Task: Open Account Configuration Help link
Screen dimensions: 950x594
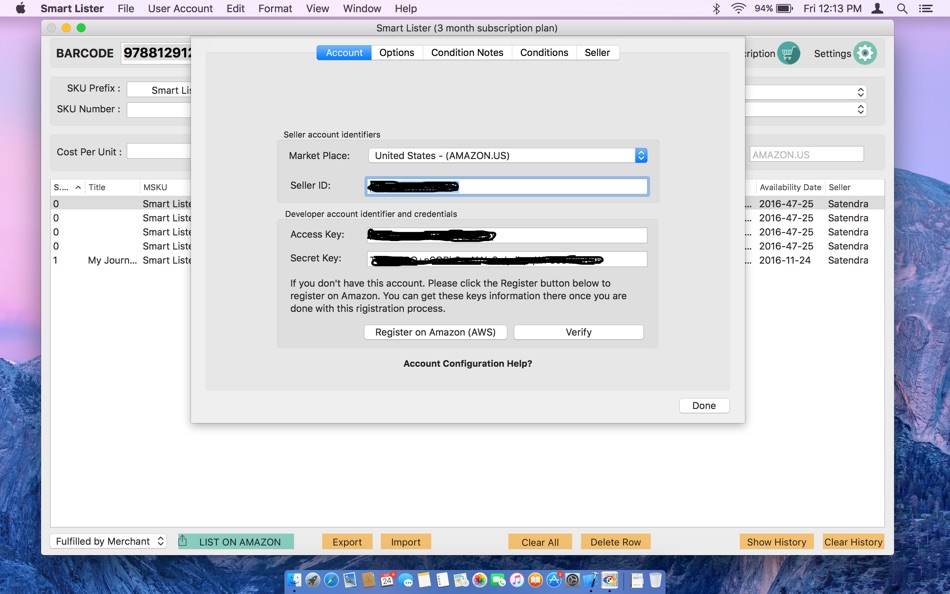Action: [468, 364]
